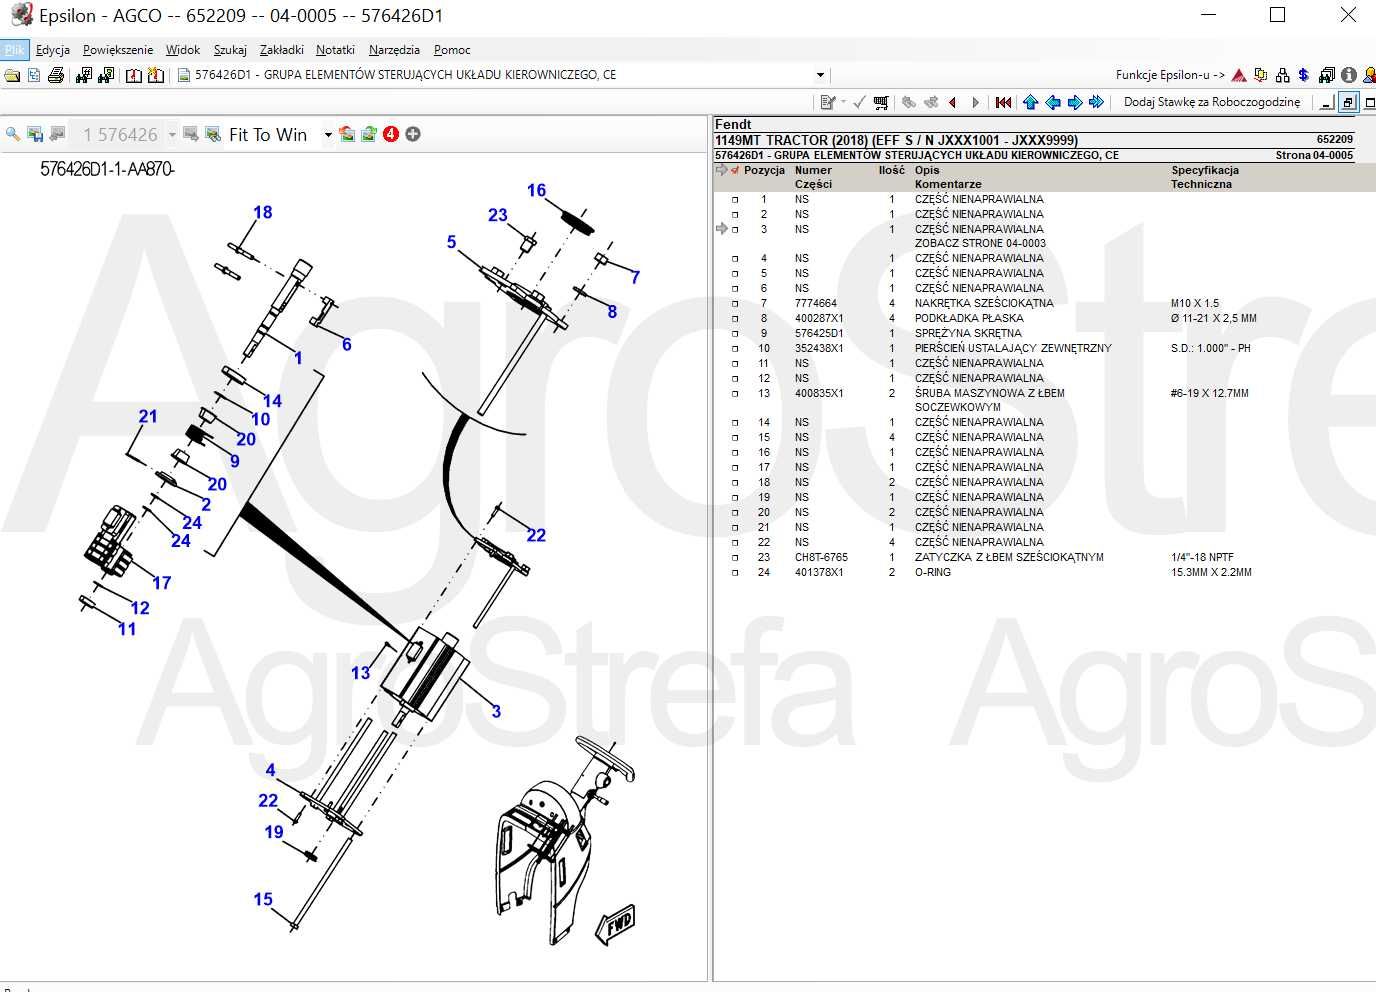
Task: Click the save image icon above diagram
Action: pos(35,134)
